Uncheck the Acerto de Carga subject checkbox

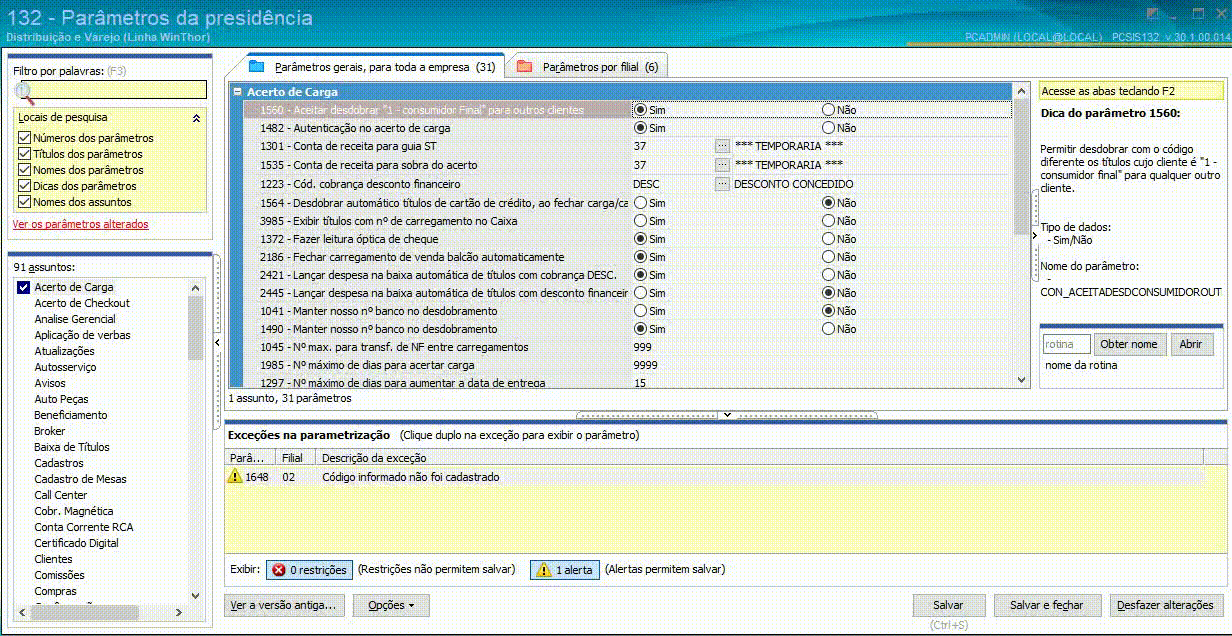tap(23, 287)
